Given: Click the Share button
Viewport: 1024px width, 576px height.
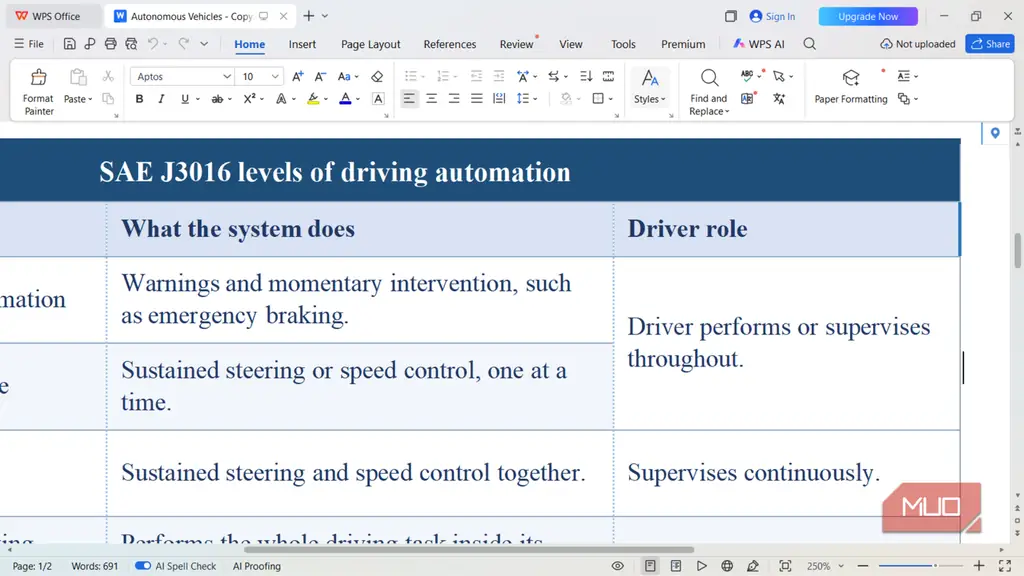Looking at the screenshot, I should pyautogui.click(x=990, y=44).
